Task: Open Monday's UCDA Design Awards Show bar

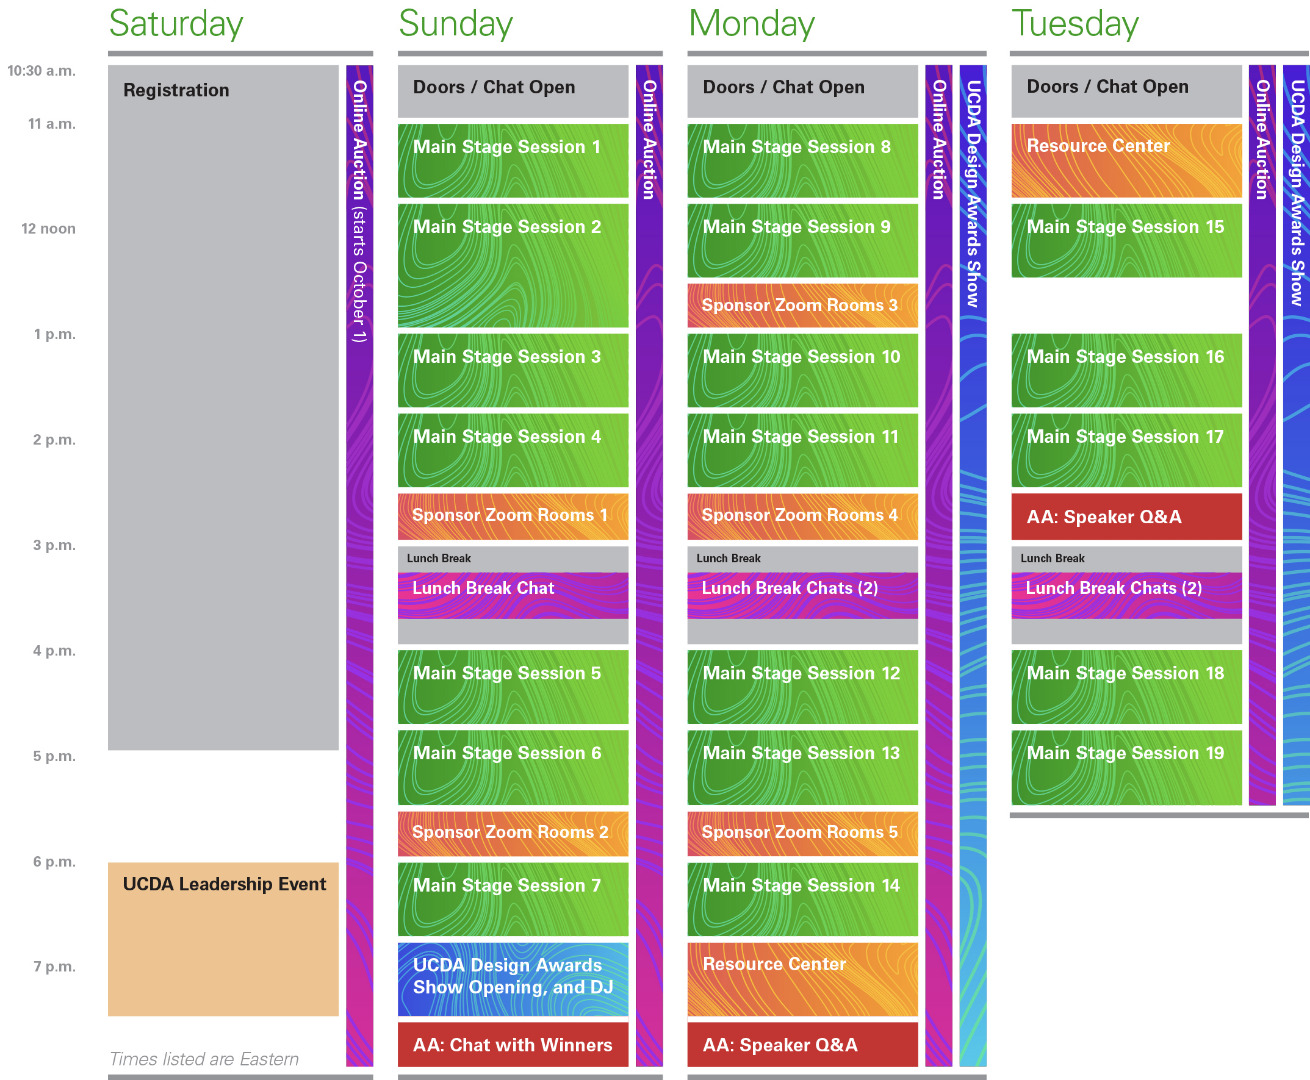Action: click(x=972, y=565)
